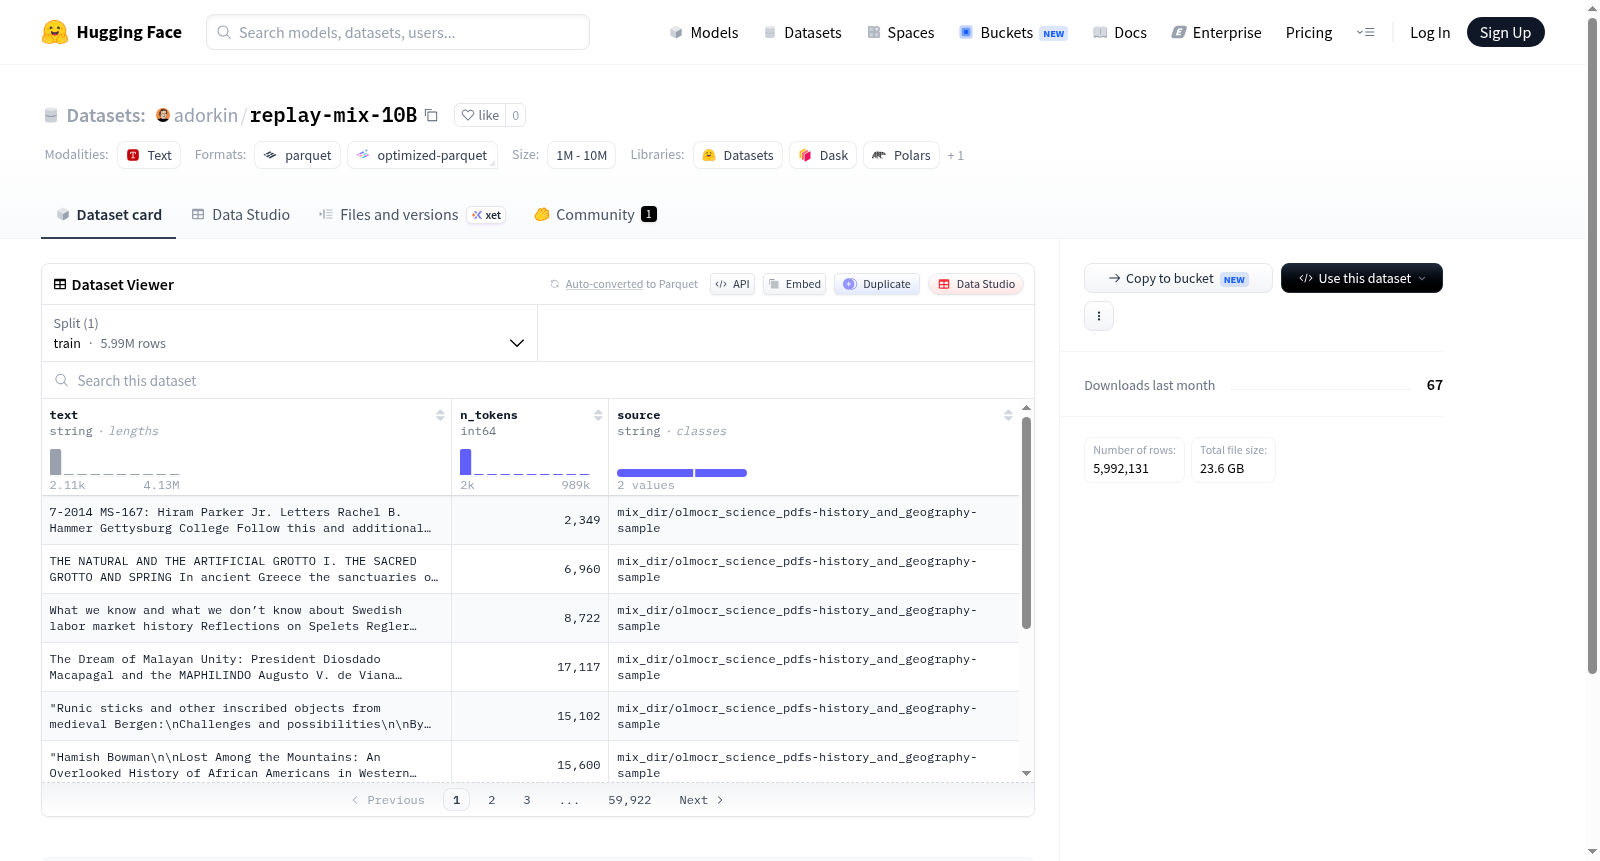Image resolution: width=1600 pixels, height=861 pixels.
Task: Select the Dask library tag
Action: point(823,155)
